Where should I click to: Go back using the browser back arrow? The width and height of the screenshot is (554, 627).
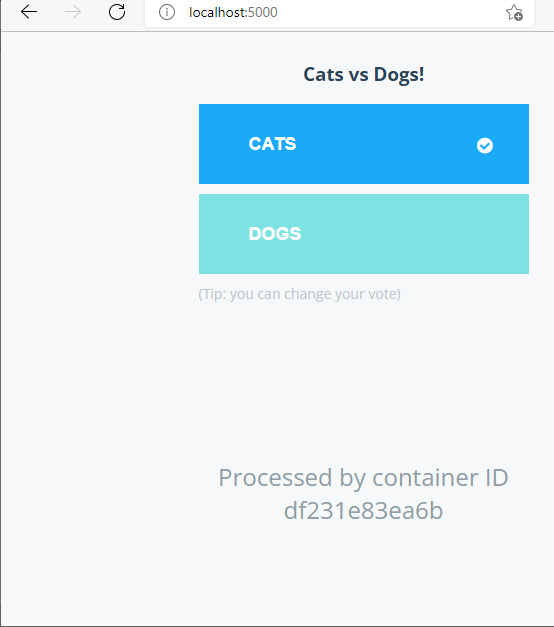click(x=29, y=12)
